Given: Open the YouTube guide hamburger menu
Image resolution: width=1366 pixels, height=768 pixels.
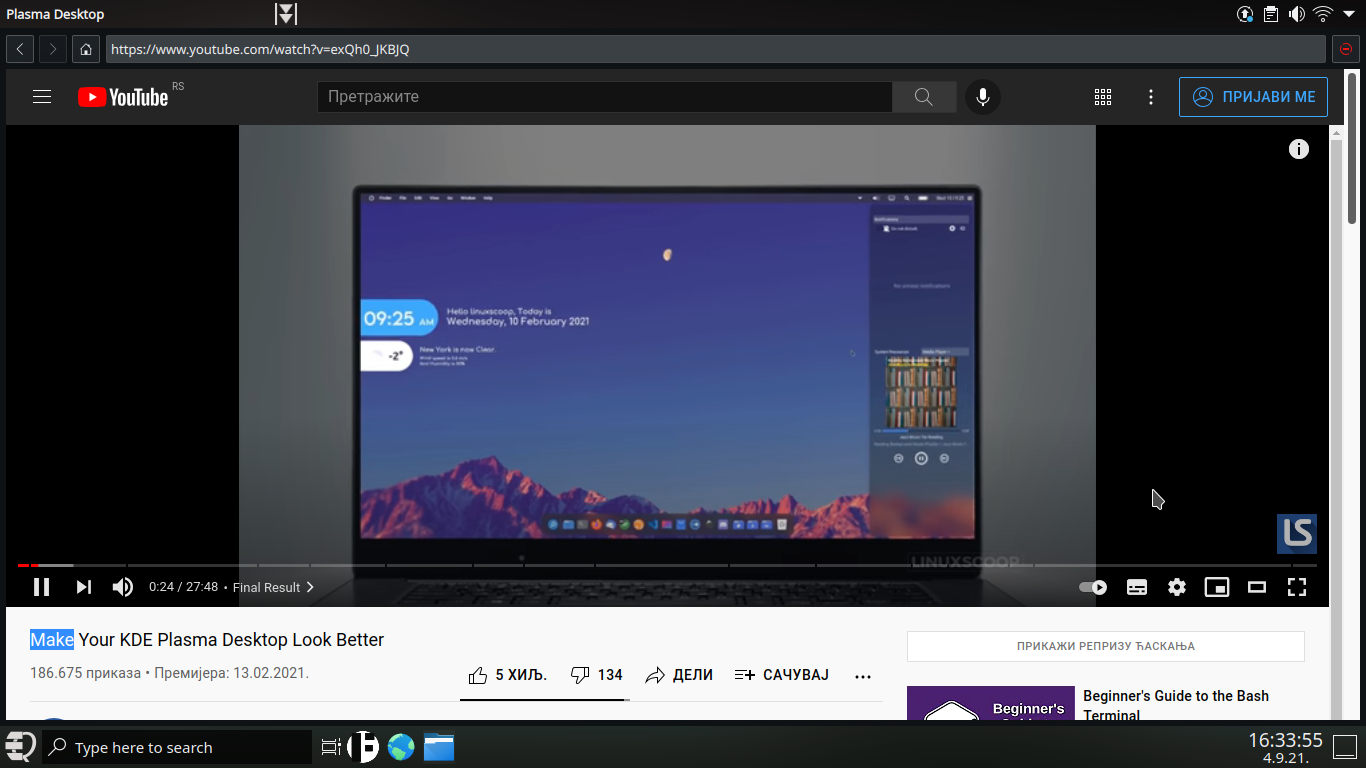Looking at the screenshot, I should tap(42, 97).
